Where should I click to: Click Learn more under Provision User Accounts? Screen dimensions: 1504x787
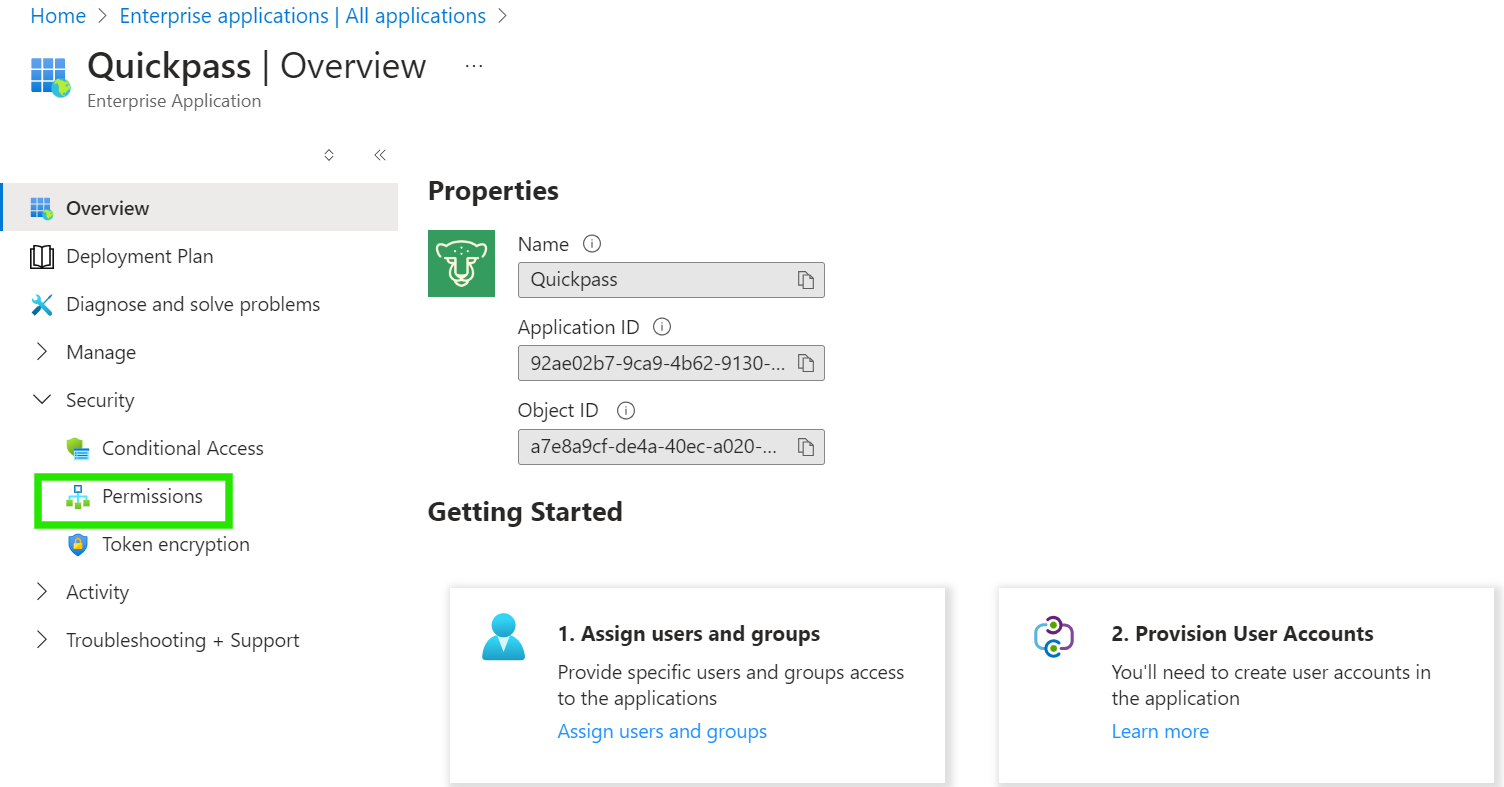(x=1160, y=731)
